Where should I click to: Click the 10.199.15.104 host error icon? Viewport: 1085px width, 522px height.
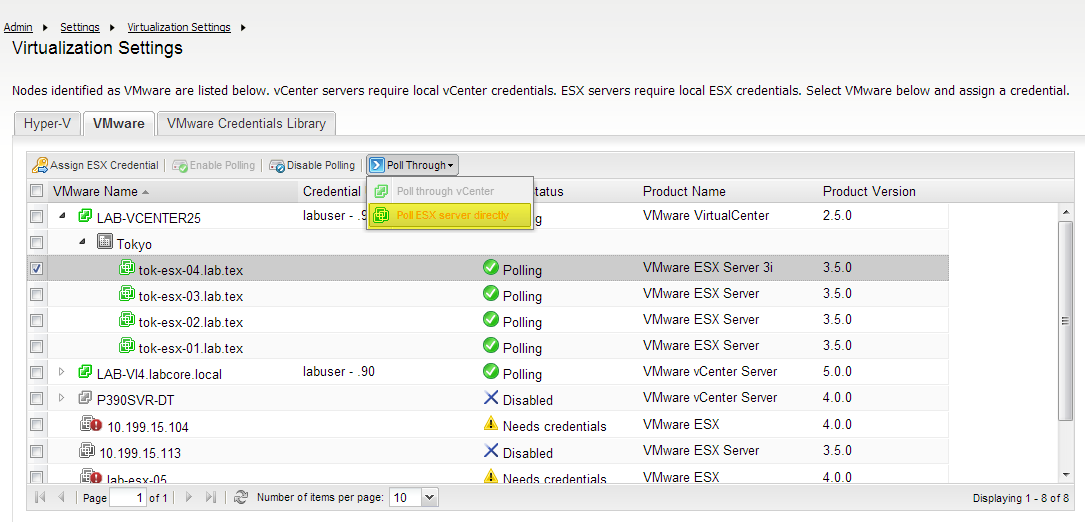coord(91,424)
